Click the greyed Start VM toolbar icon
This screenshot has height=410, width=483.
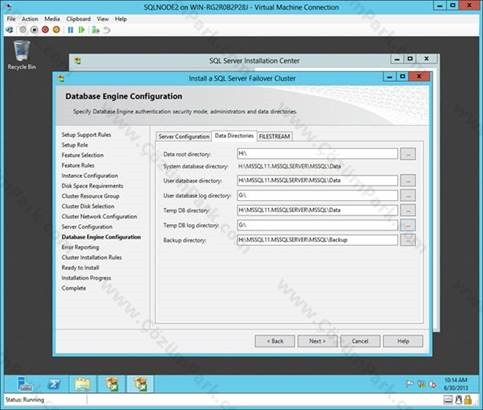(23, 30)
